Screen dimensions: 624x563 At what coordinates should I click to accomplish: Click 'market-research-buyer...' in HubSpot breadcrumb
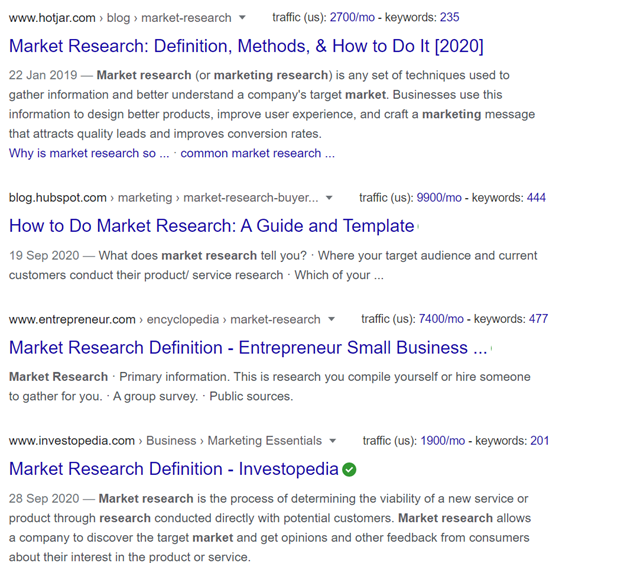(251, 198)
